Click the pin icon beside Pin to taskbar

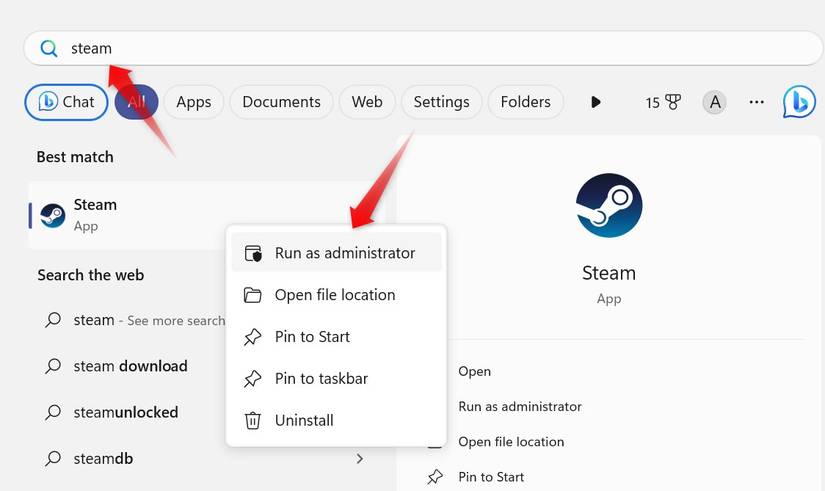pyautogui.click(x=253, y=379)
